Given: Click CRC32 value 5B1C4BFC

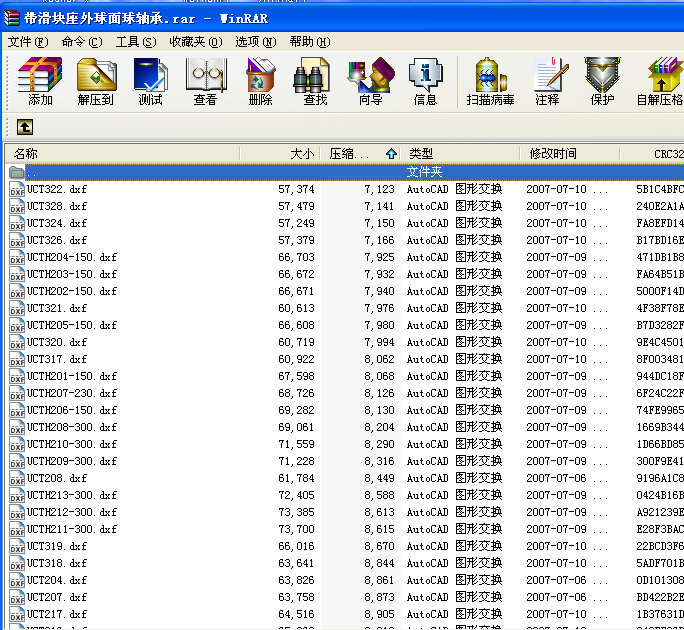Looking at the screenshot, I should point(660,189).
